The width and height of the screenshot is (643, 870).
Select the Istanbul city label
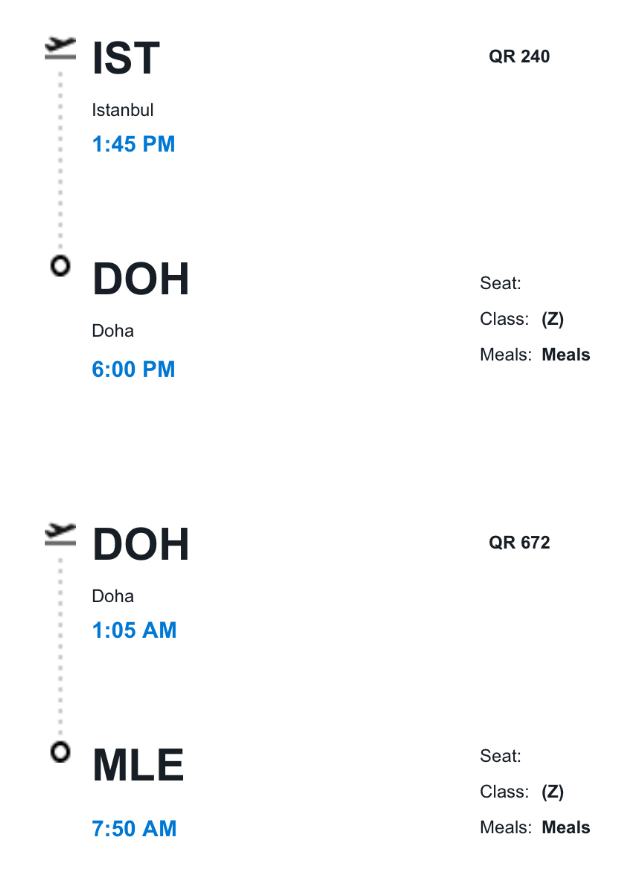click(x=123, y=110)
